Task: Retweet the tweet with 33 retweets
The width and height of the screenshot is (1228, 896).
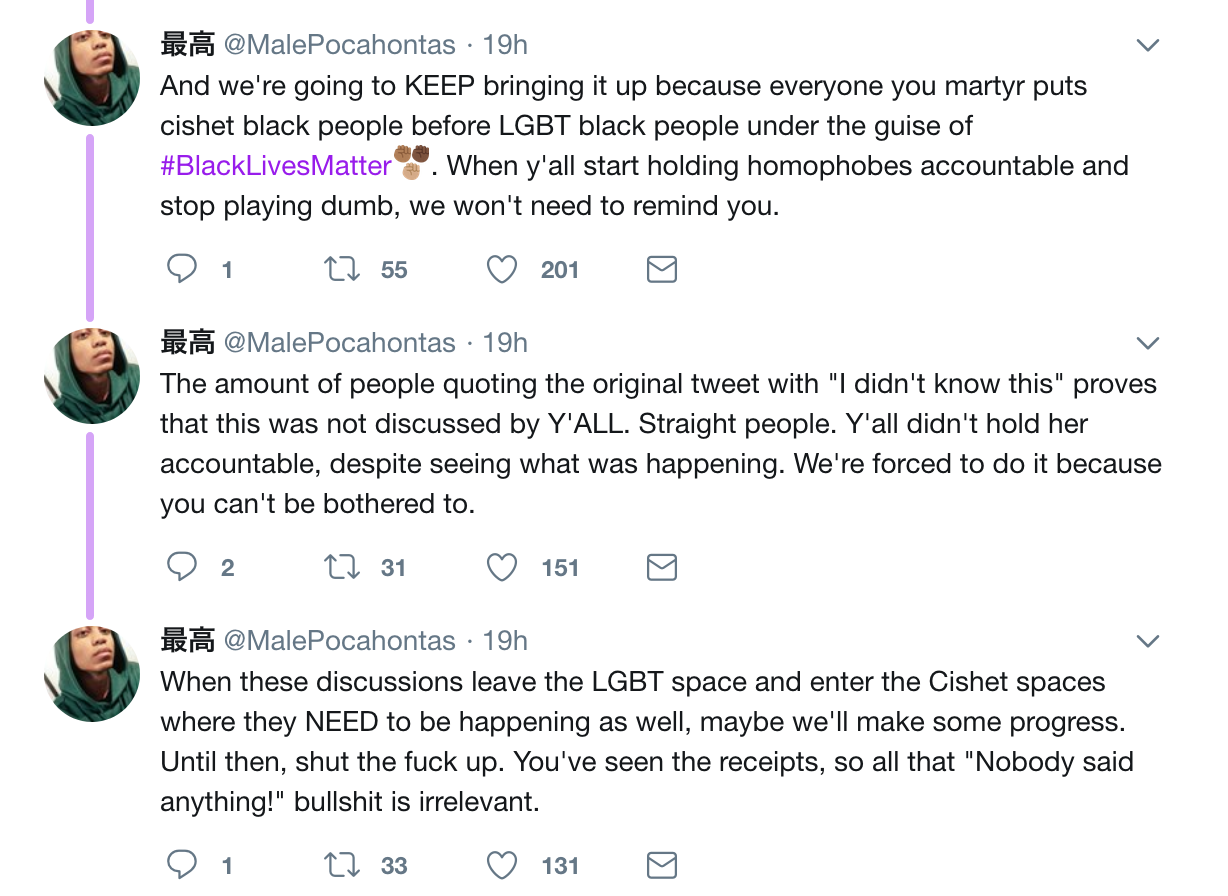Action: click(342, 865)
